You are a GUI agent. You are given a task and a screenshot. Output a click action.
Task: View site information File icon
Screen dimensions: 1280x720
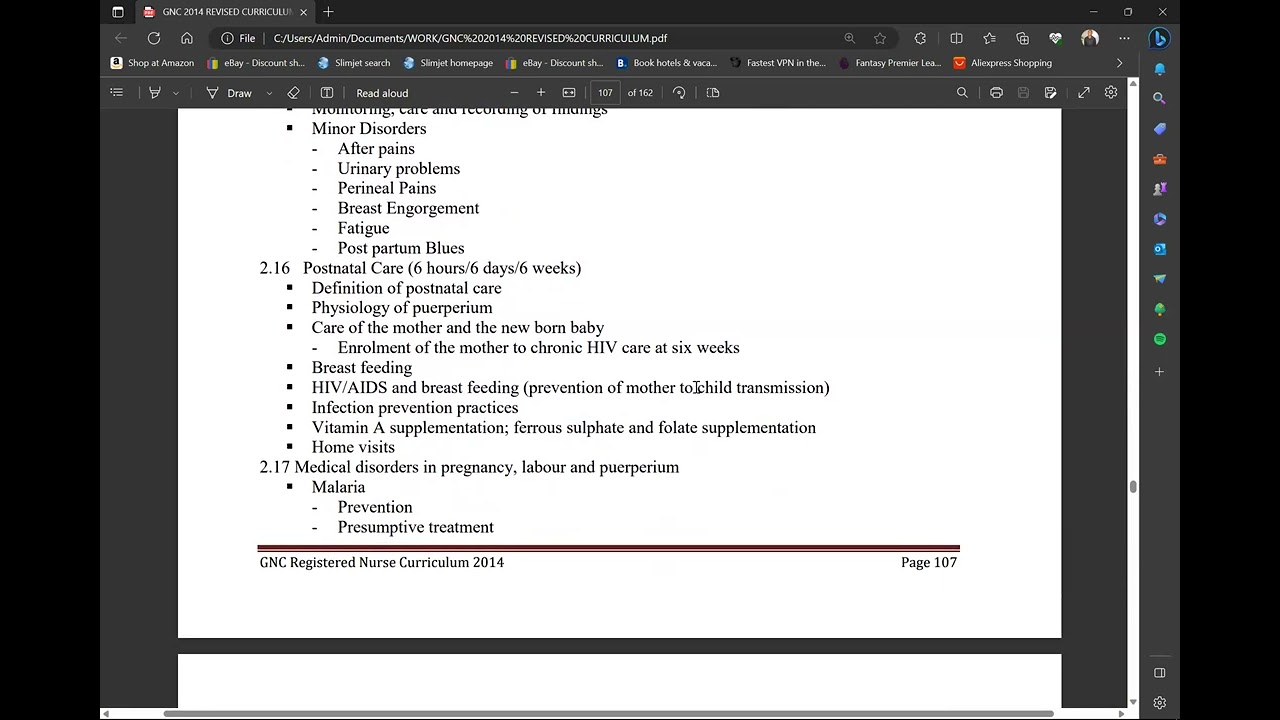pos(239,38)
